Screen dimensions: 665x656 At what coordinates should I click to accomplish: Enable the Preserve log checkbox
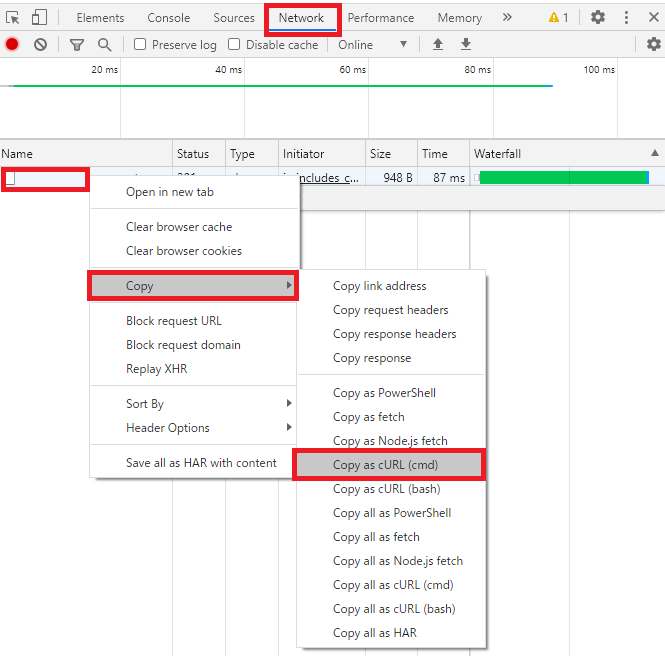pos(140,44)
